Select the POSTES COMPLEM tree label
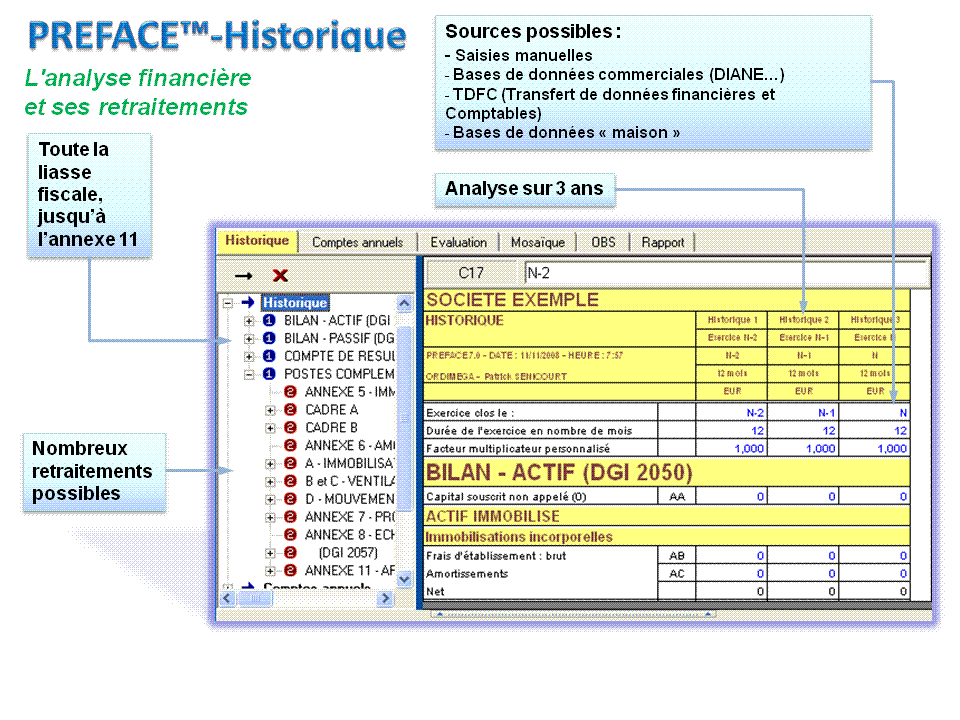Viewport: 960px width, 720px height. pos(339,373)
